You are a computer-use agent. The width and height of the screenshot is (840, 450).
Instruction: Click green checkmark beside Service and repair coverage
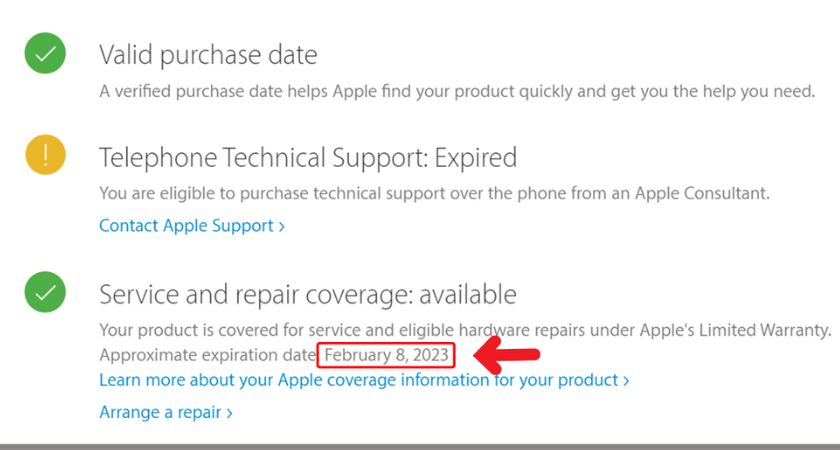coord(46,292)
